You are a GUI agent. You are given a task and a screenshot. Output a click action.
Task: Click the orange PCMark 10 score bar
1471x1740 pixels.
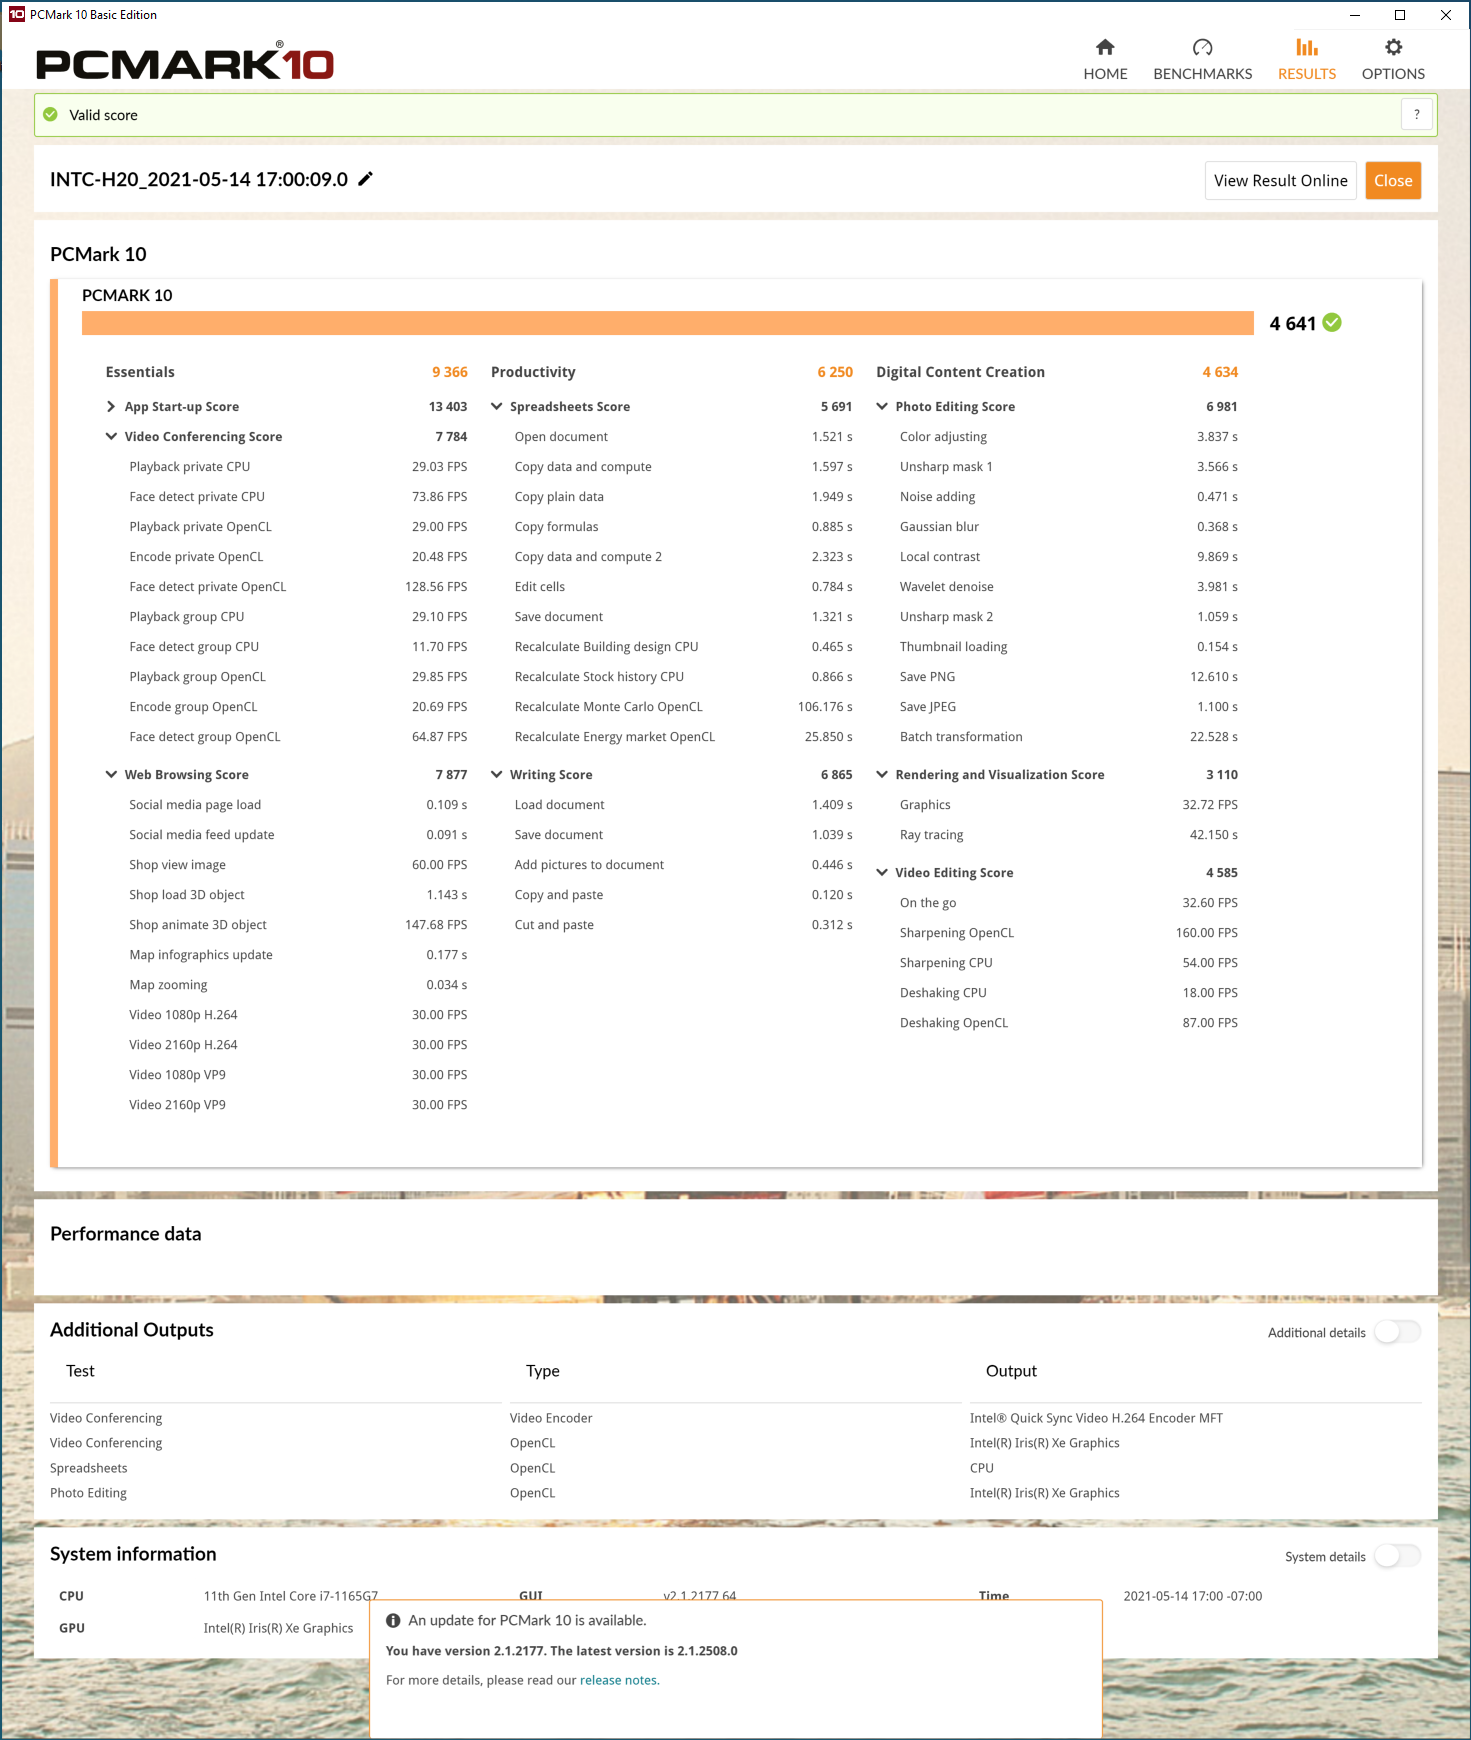pyautogui.click(x=667, y=323)
